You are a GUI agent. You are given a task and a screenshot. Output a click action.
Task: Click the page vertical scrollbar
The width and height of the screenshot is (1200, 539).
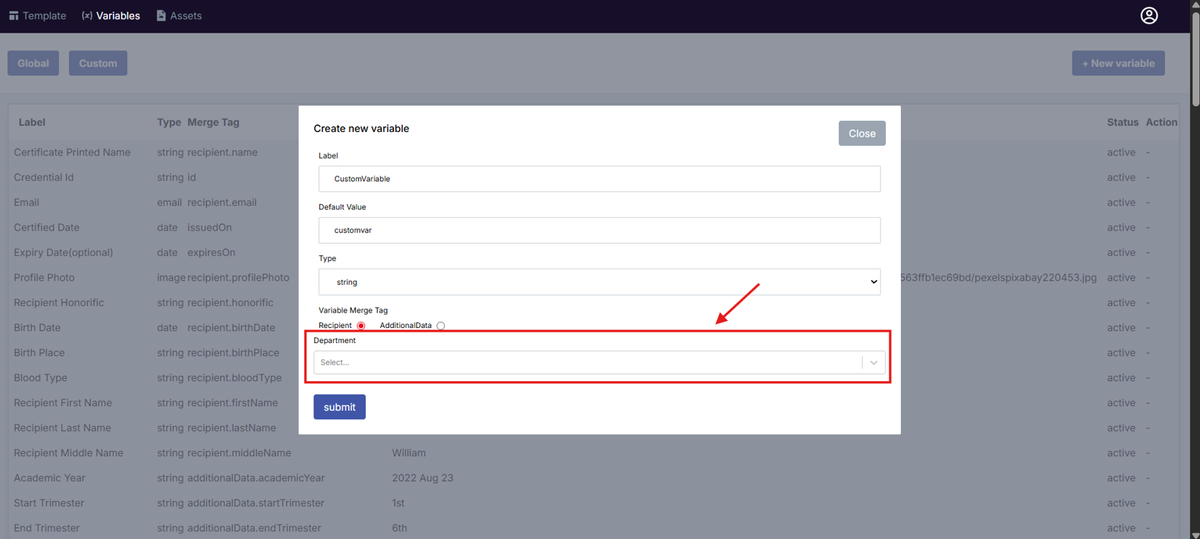tap(1195, 60)
